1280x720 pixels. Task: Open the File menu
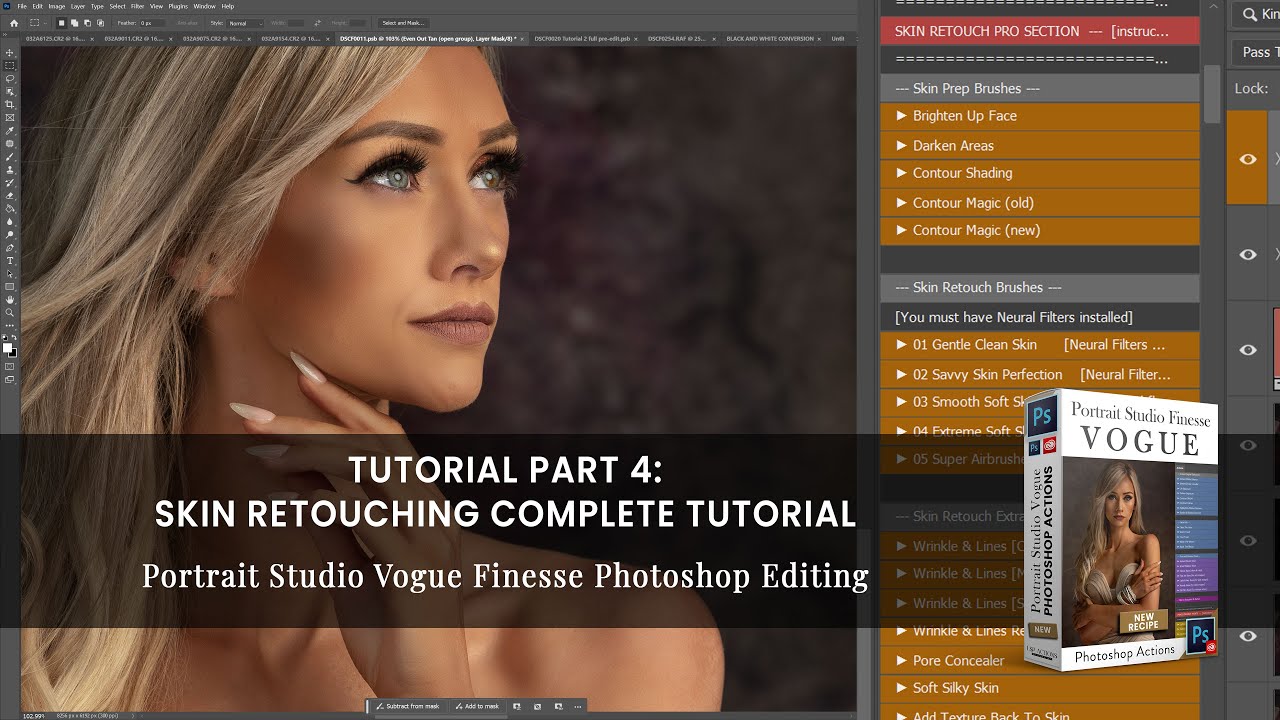(22, 6)
